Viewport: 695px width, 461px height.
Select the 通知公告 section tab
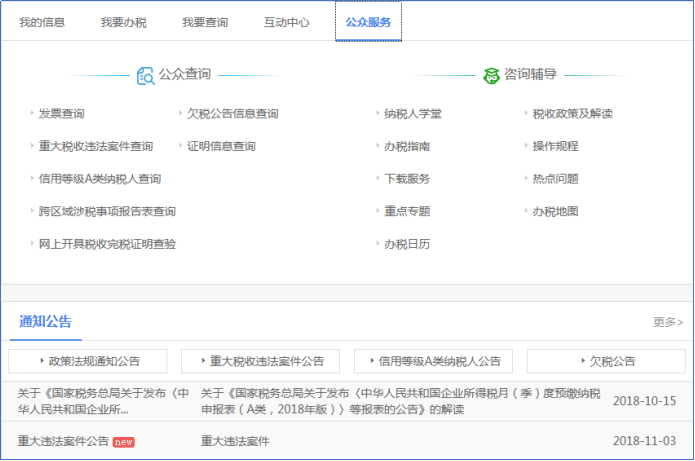pos(45,321)
